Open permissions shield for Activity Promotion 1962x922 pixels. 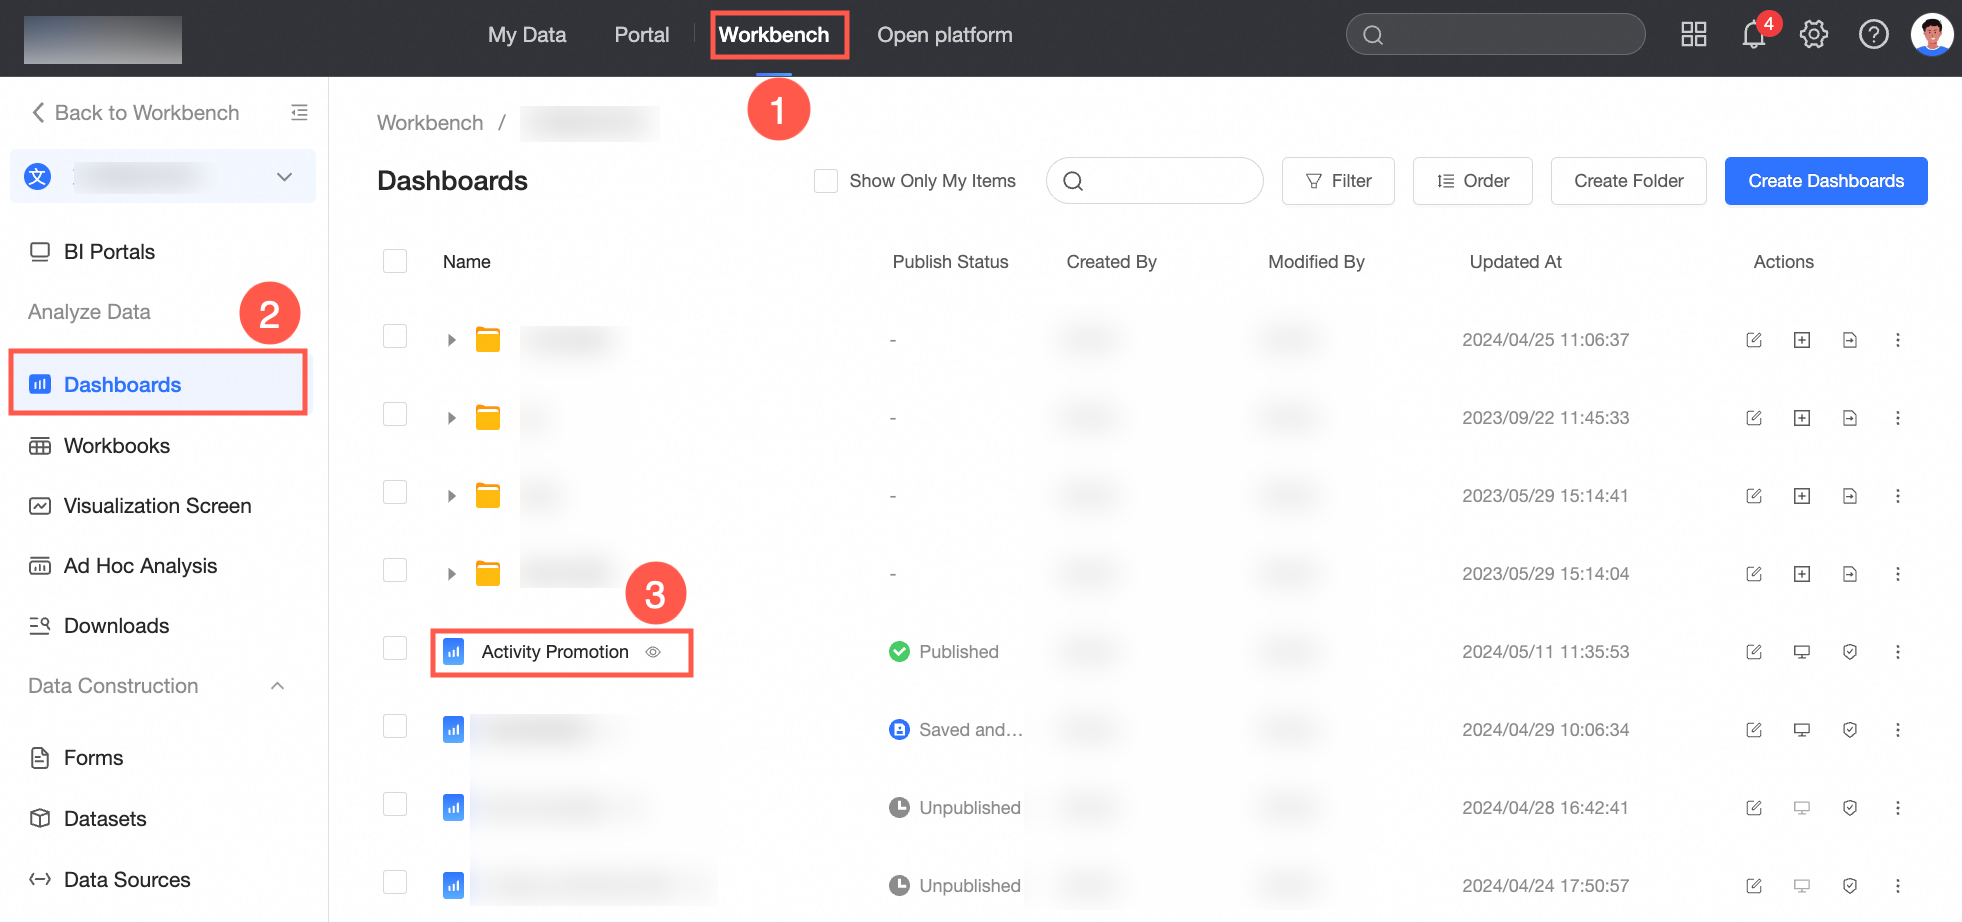pos(1849,652)
